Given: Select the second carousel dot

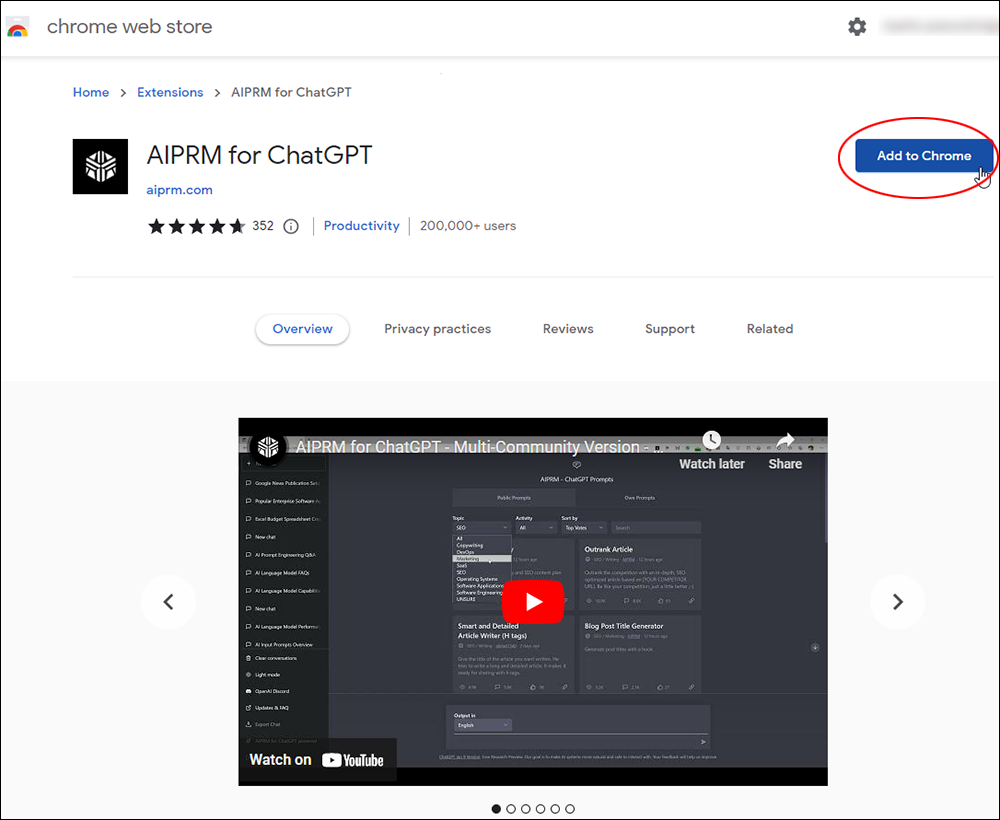Looking at the screenshot, I should pyautogui.click(x=511, y=809).
